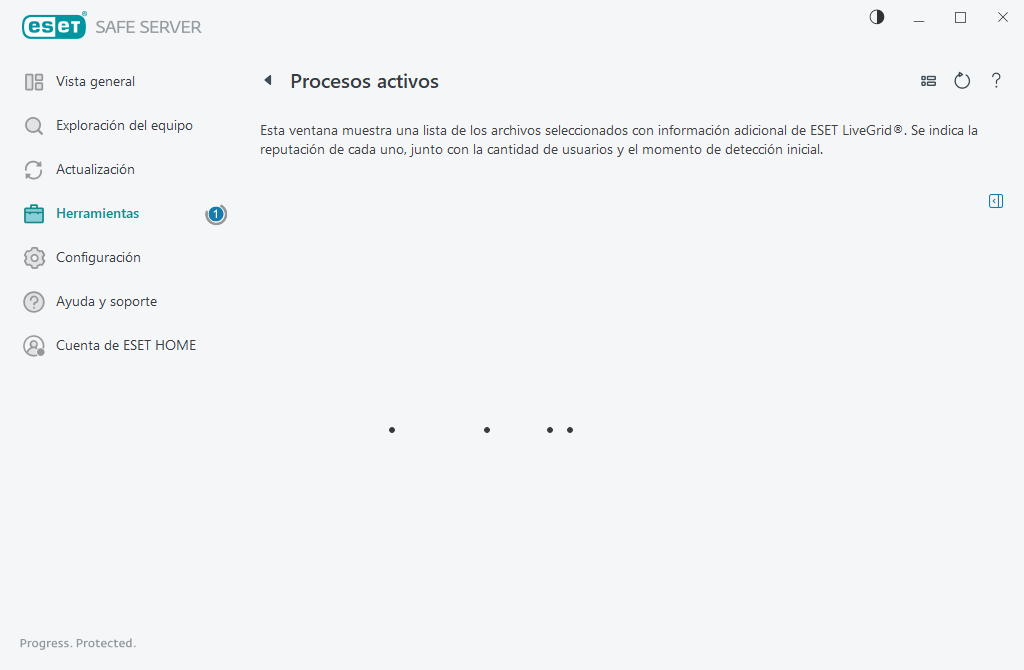
Task: Click the Cuenta de ESET HOME user icon
Action: [34, 346]
